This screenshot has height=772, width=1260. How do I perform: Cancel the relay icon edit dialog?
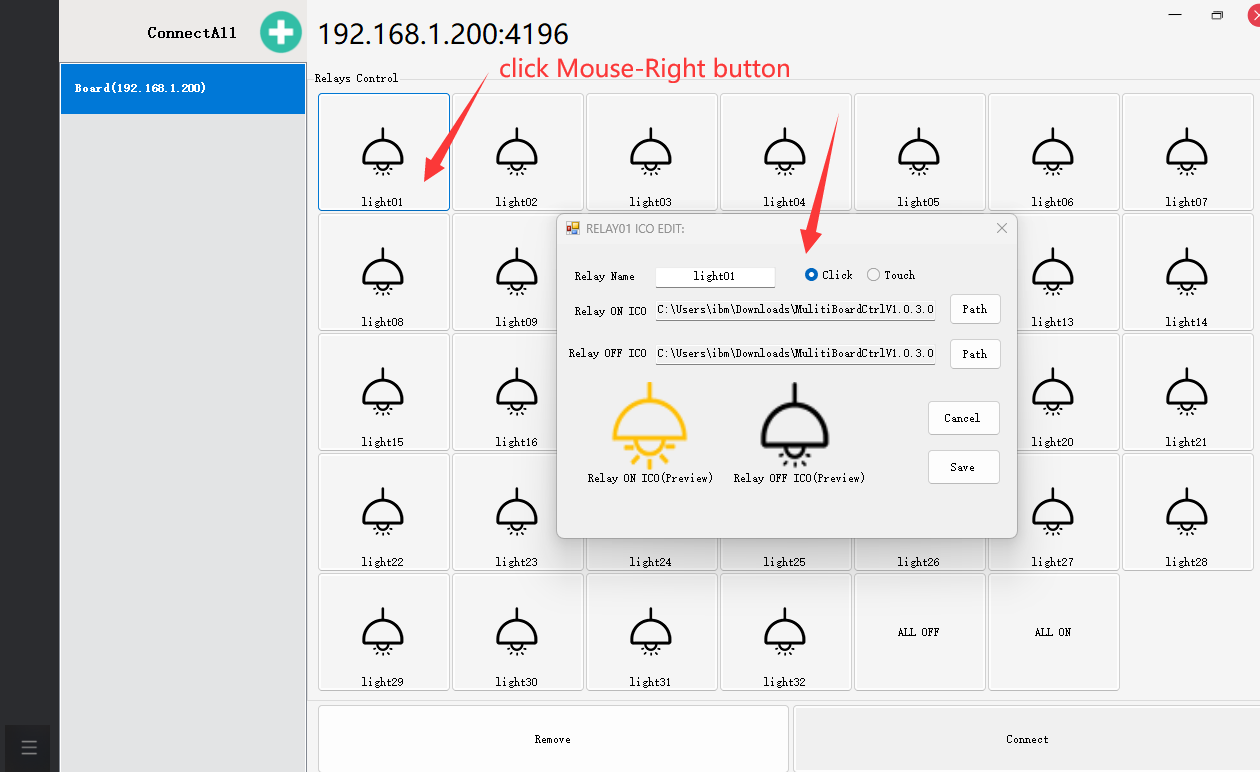[x=962, y=418]
